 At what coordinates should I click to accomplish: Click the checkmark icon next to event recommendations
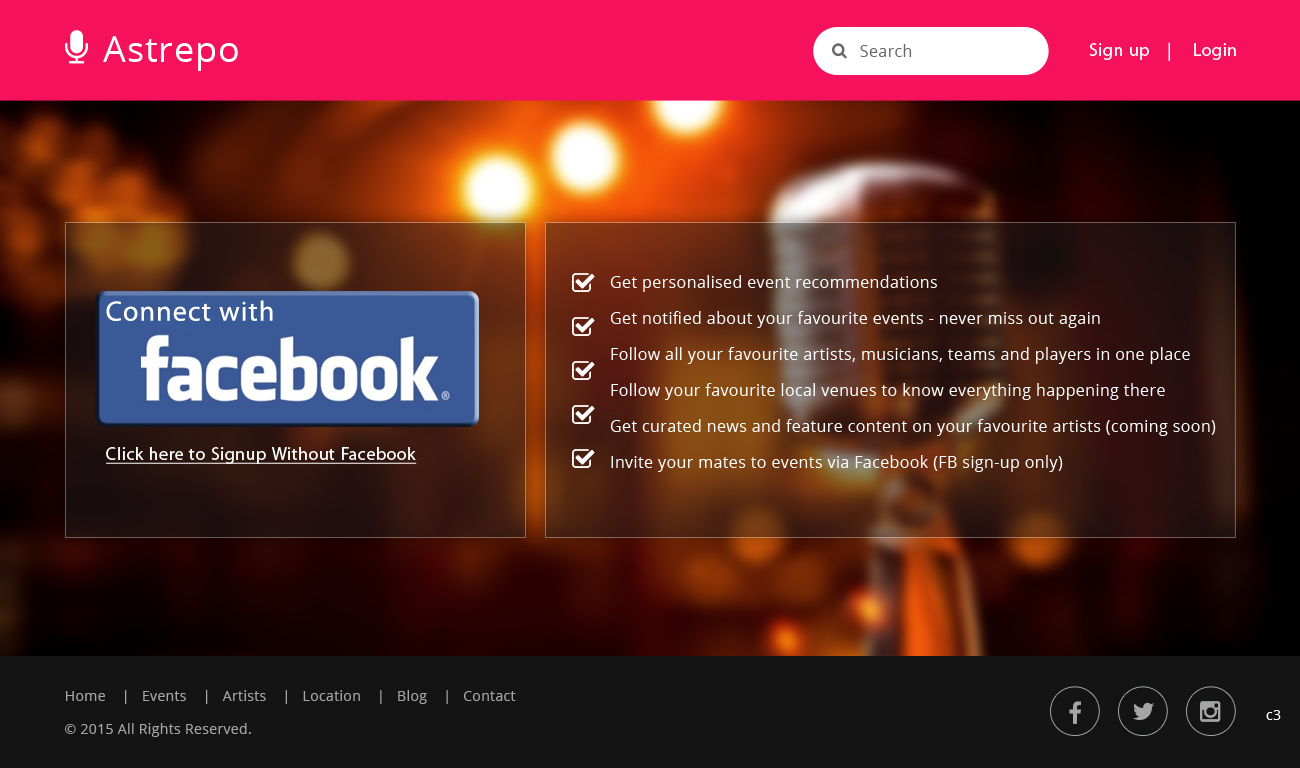[583, 282]
